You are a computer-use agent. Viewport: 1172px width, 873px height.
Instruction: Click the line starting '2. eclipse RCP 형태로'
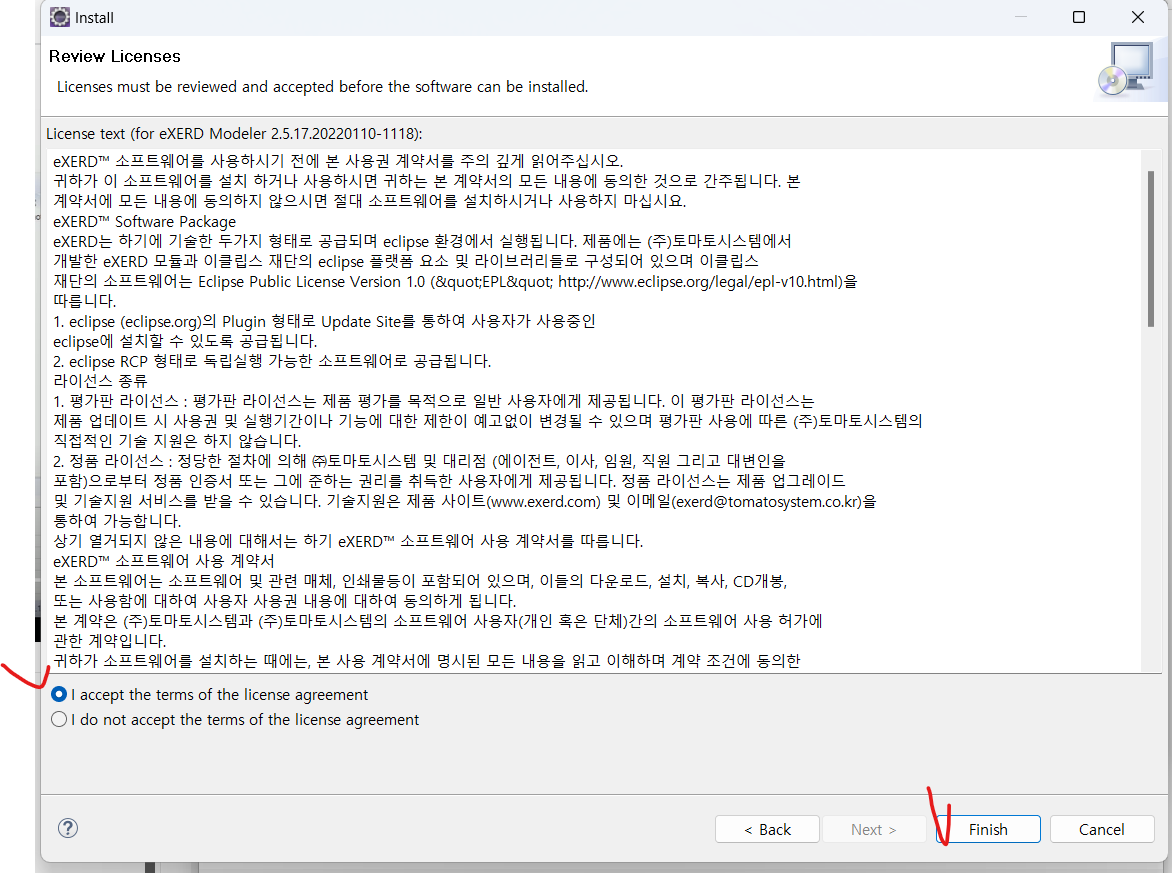pos(272,361)
